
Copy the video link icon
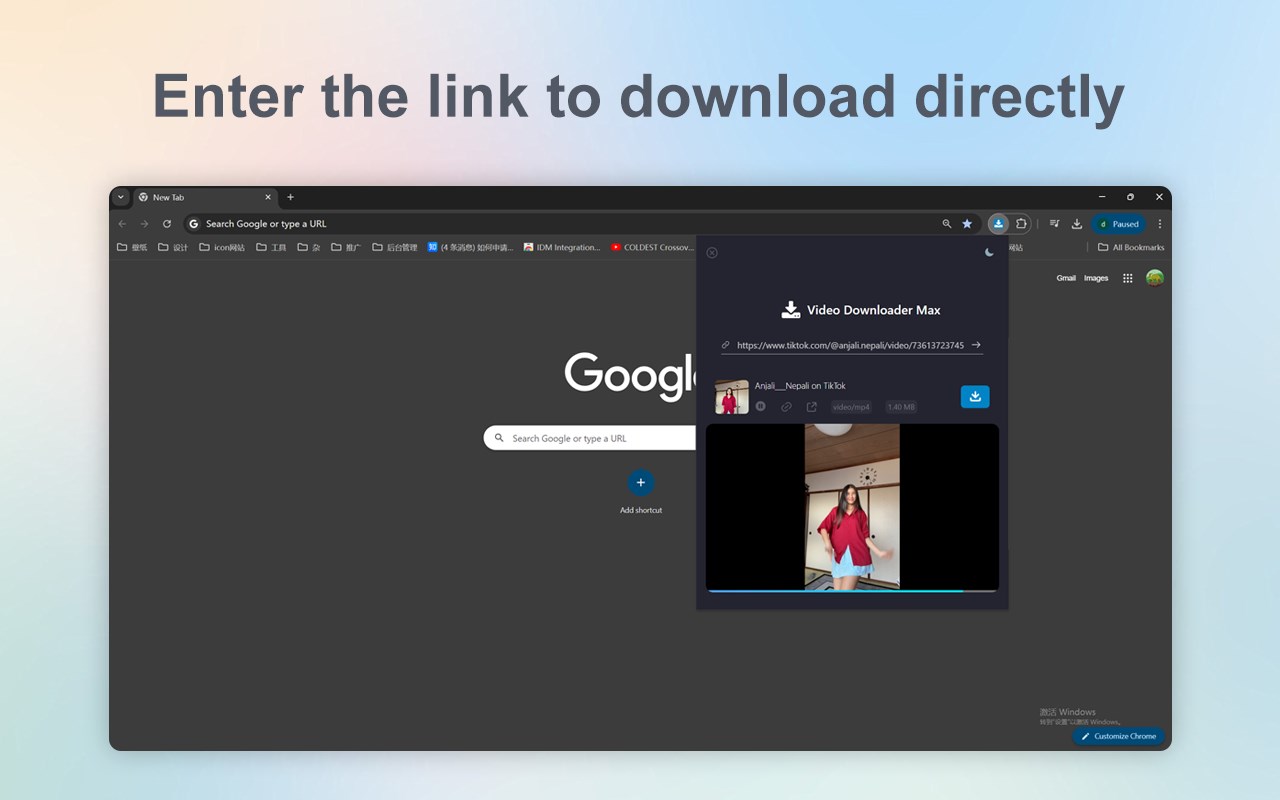786,406
